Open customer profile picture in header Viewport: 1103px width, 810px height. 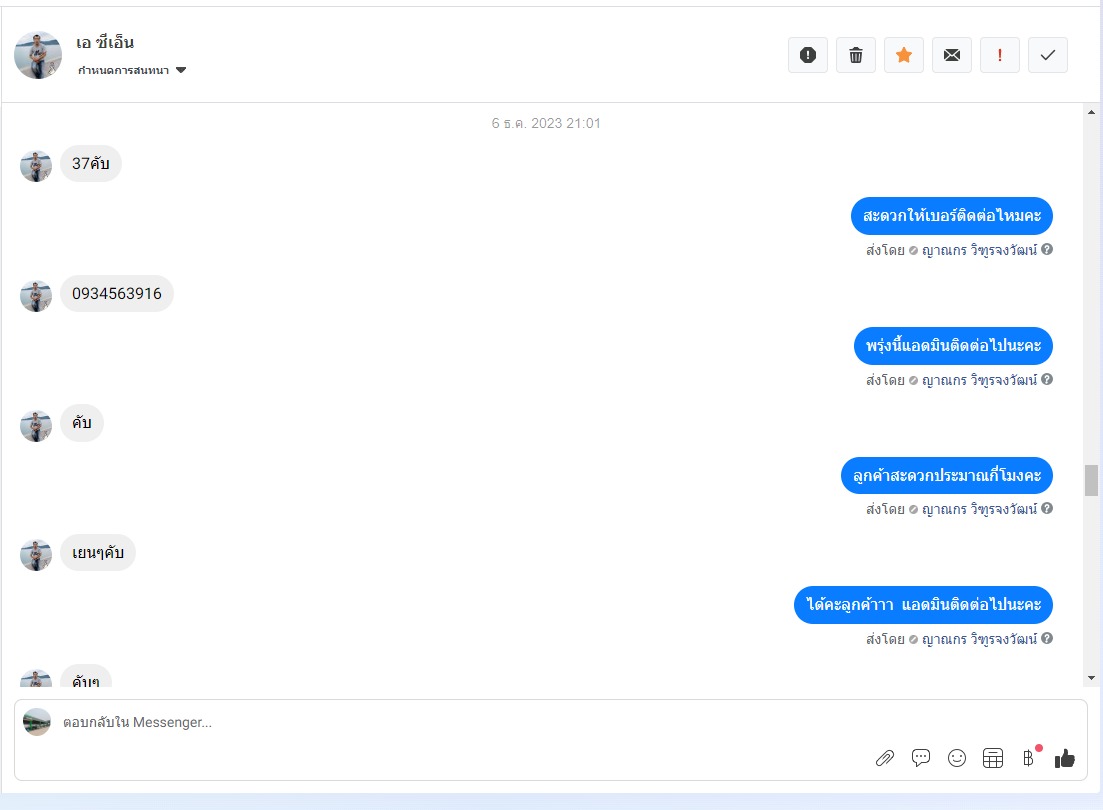pos(38,55)
